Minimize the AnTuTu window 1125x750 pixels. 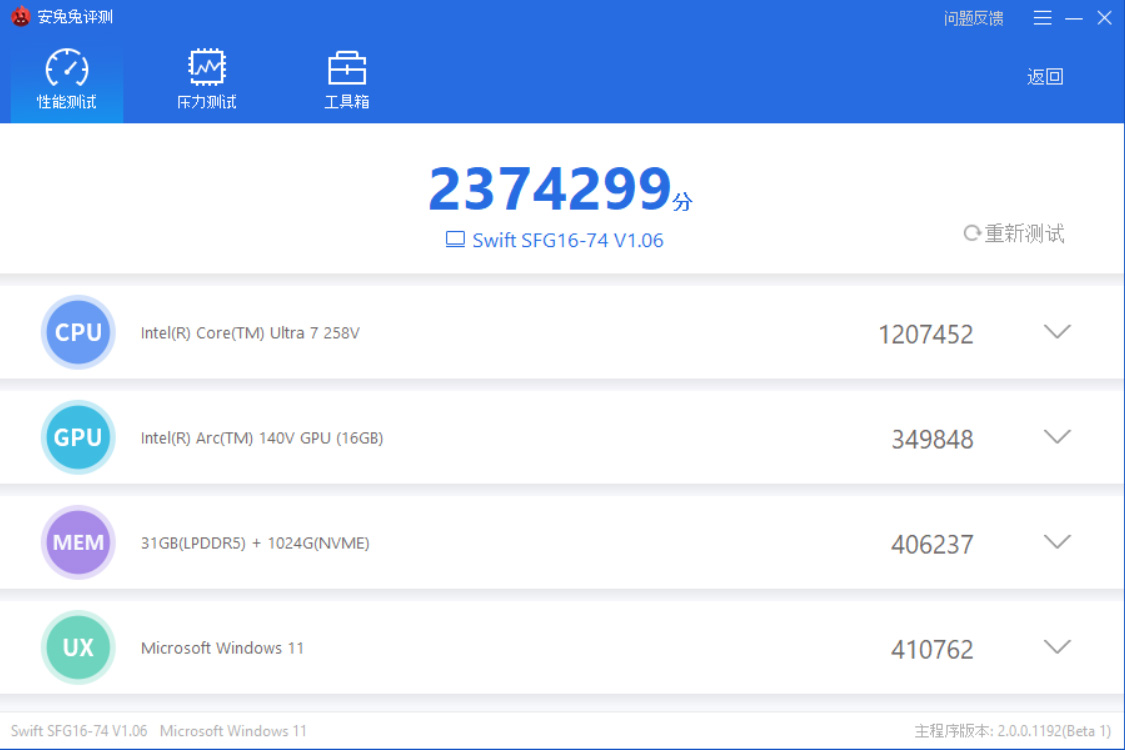click(1073, 18)
